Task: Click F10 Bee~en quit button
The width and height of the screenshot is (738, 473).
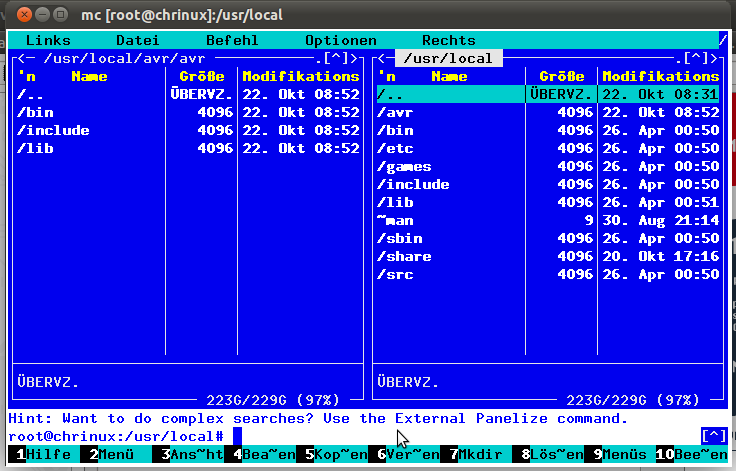Action: click(x=692, y=455)
